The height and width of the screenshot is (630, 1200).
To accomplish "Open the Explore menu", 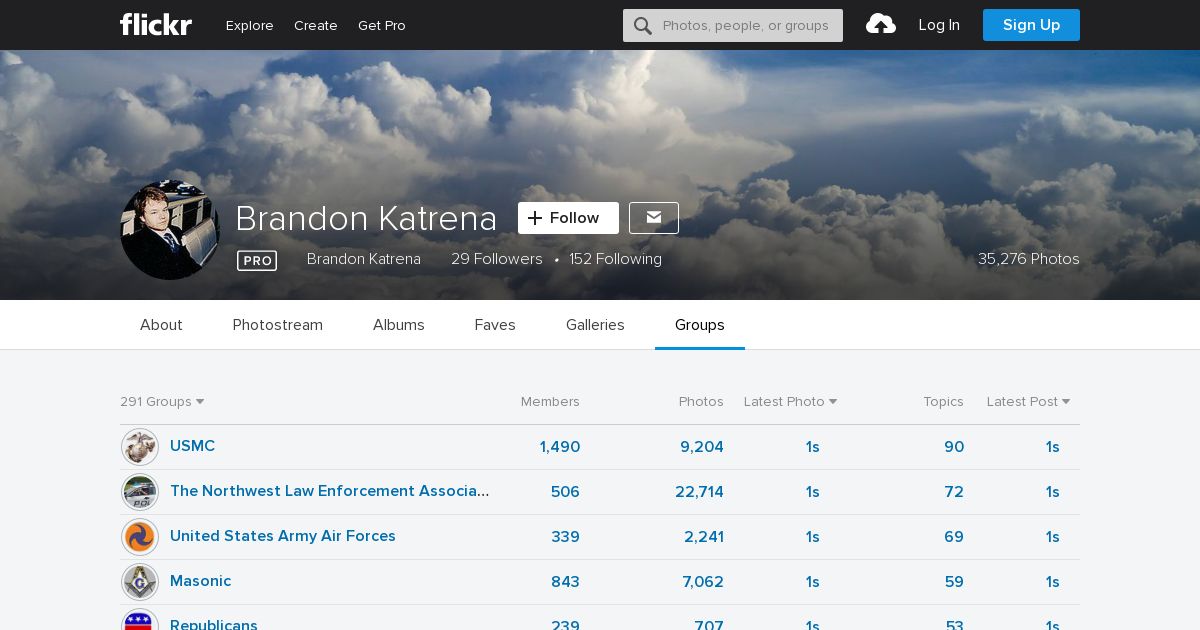I will [x=250, y=26].
